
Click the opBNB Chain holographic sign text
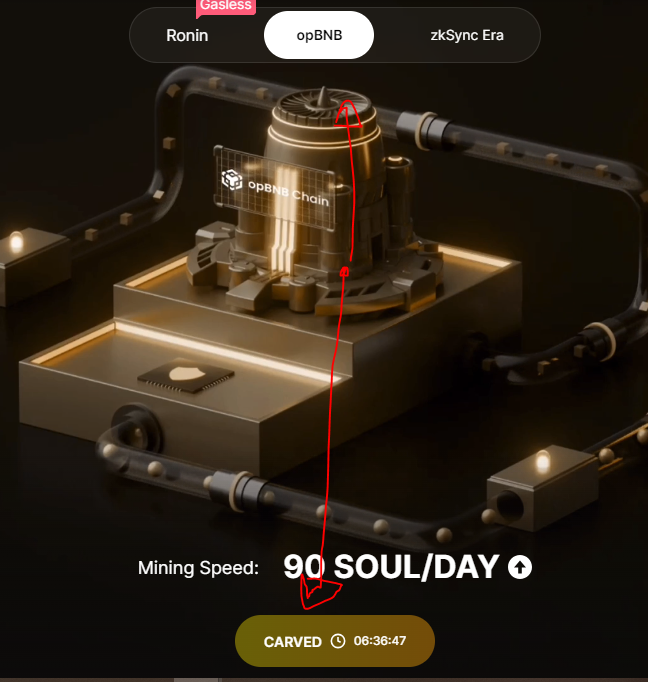pos(288,193)
